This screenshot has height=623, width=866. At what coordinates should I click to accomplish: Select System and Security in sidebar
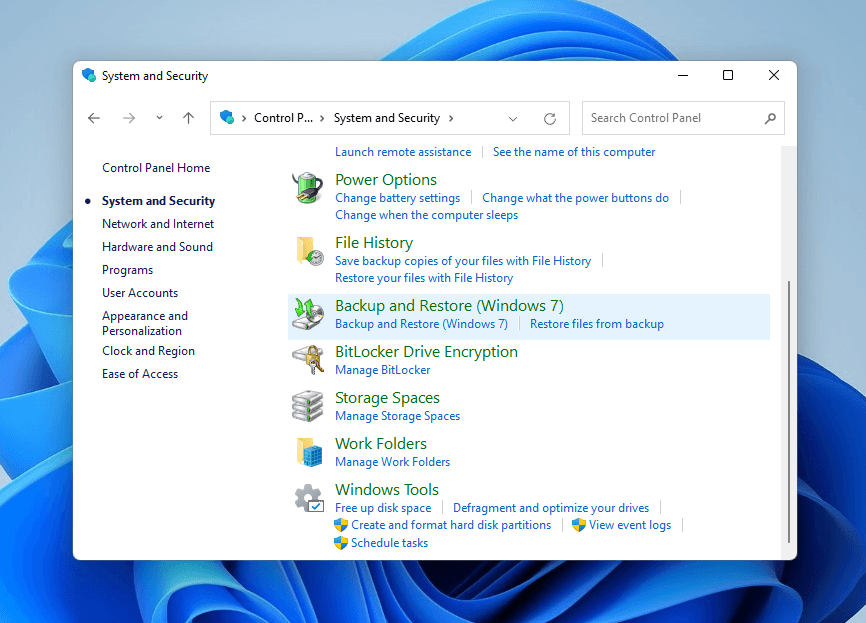159,201
